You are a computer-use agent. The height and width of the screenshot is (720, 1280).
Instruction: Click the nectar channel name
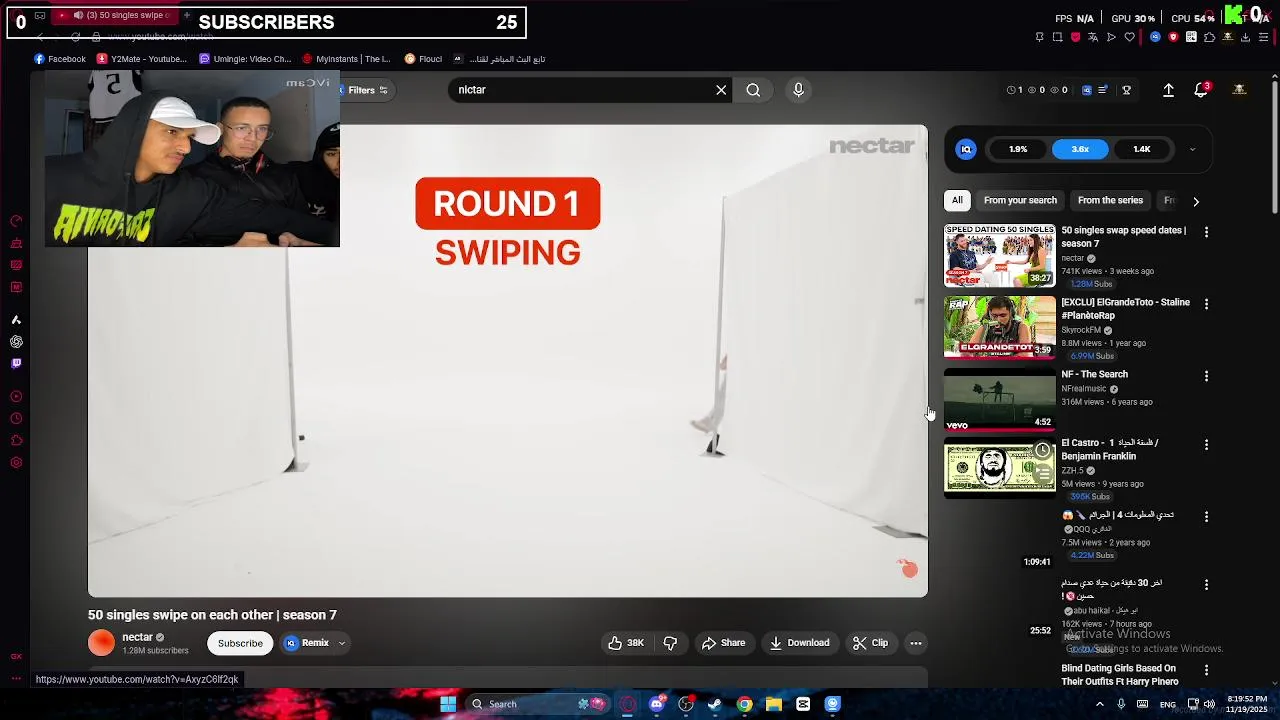click(137, 637)
